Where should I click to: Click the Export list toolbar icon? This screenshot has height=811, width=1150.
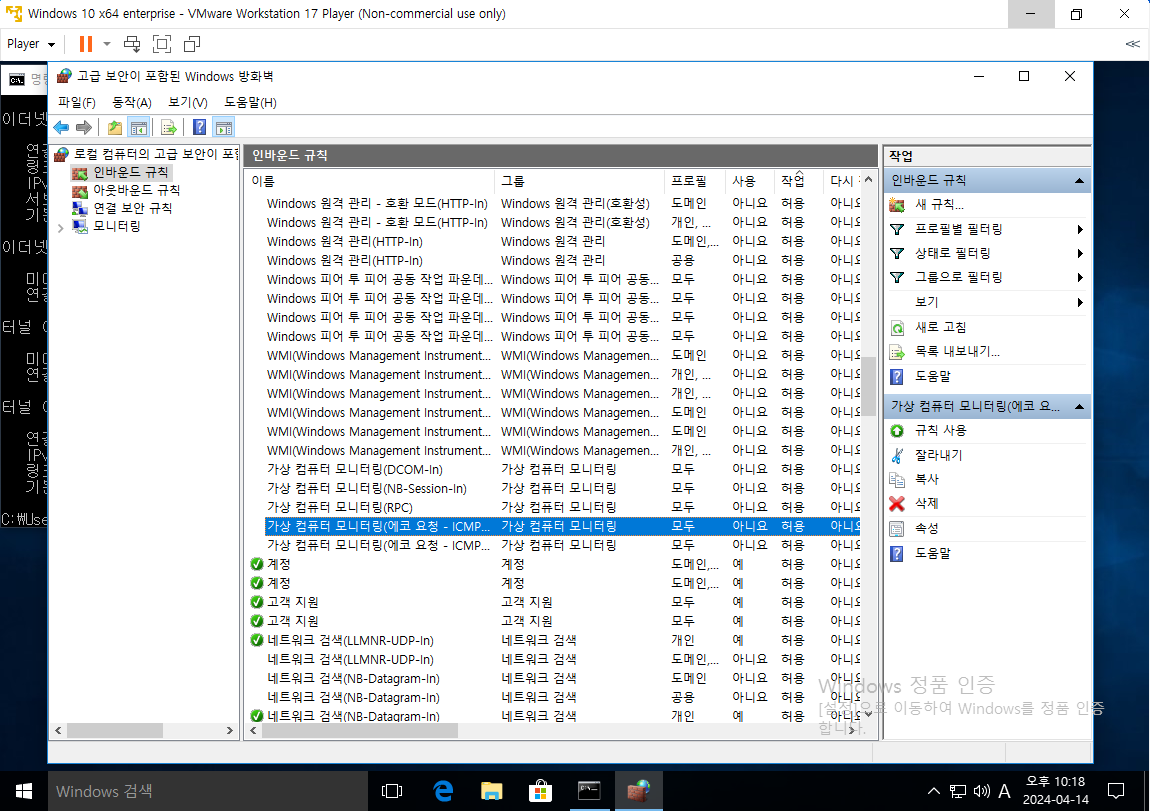click(x=169, y=128)
